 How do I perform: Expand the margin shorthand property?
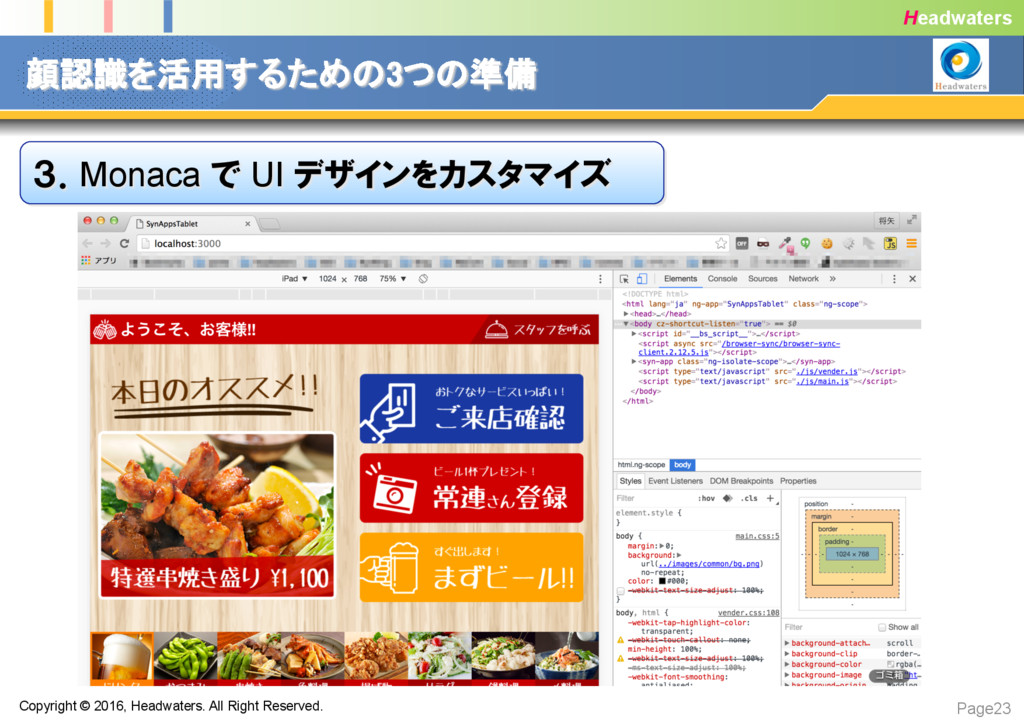(x=662, y=546)
